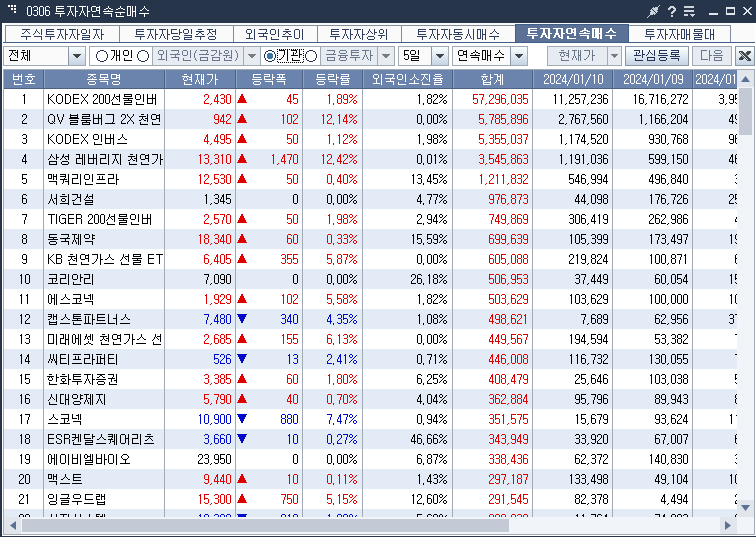
Task: Click the blue down triangle in 캡스톤파트너스 row
Action: (x=242, y=319)
